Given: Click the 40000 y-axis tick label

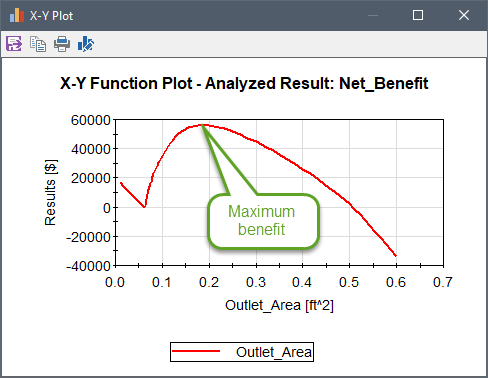Looking at the screenshot, I should [x=90, y=149].
